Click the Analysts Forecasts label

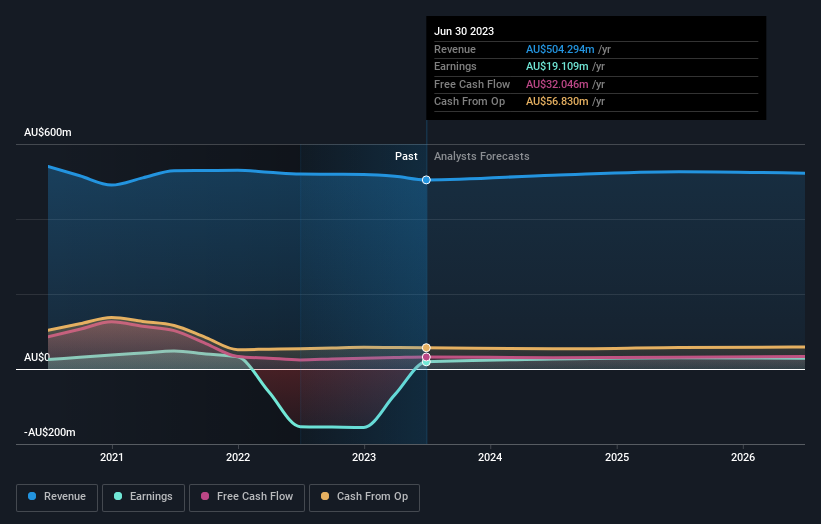click(x=482, y=157)
